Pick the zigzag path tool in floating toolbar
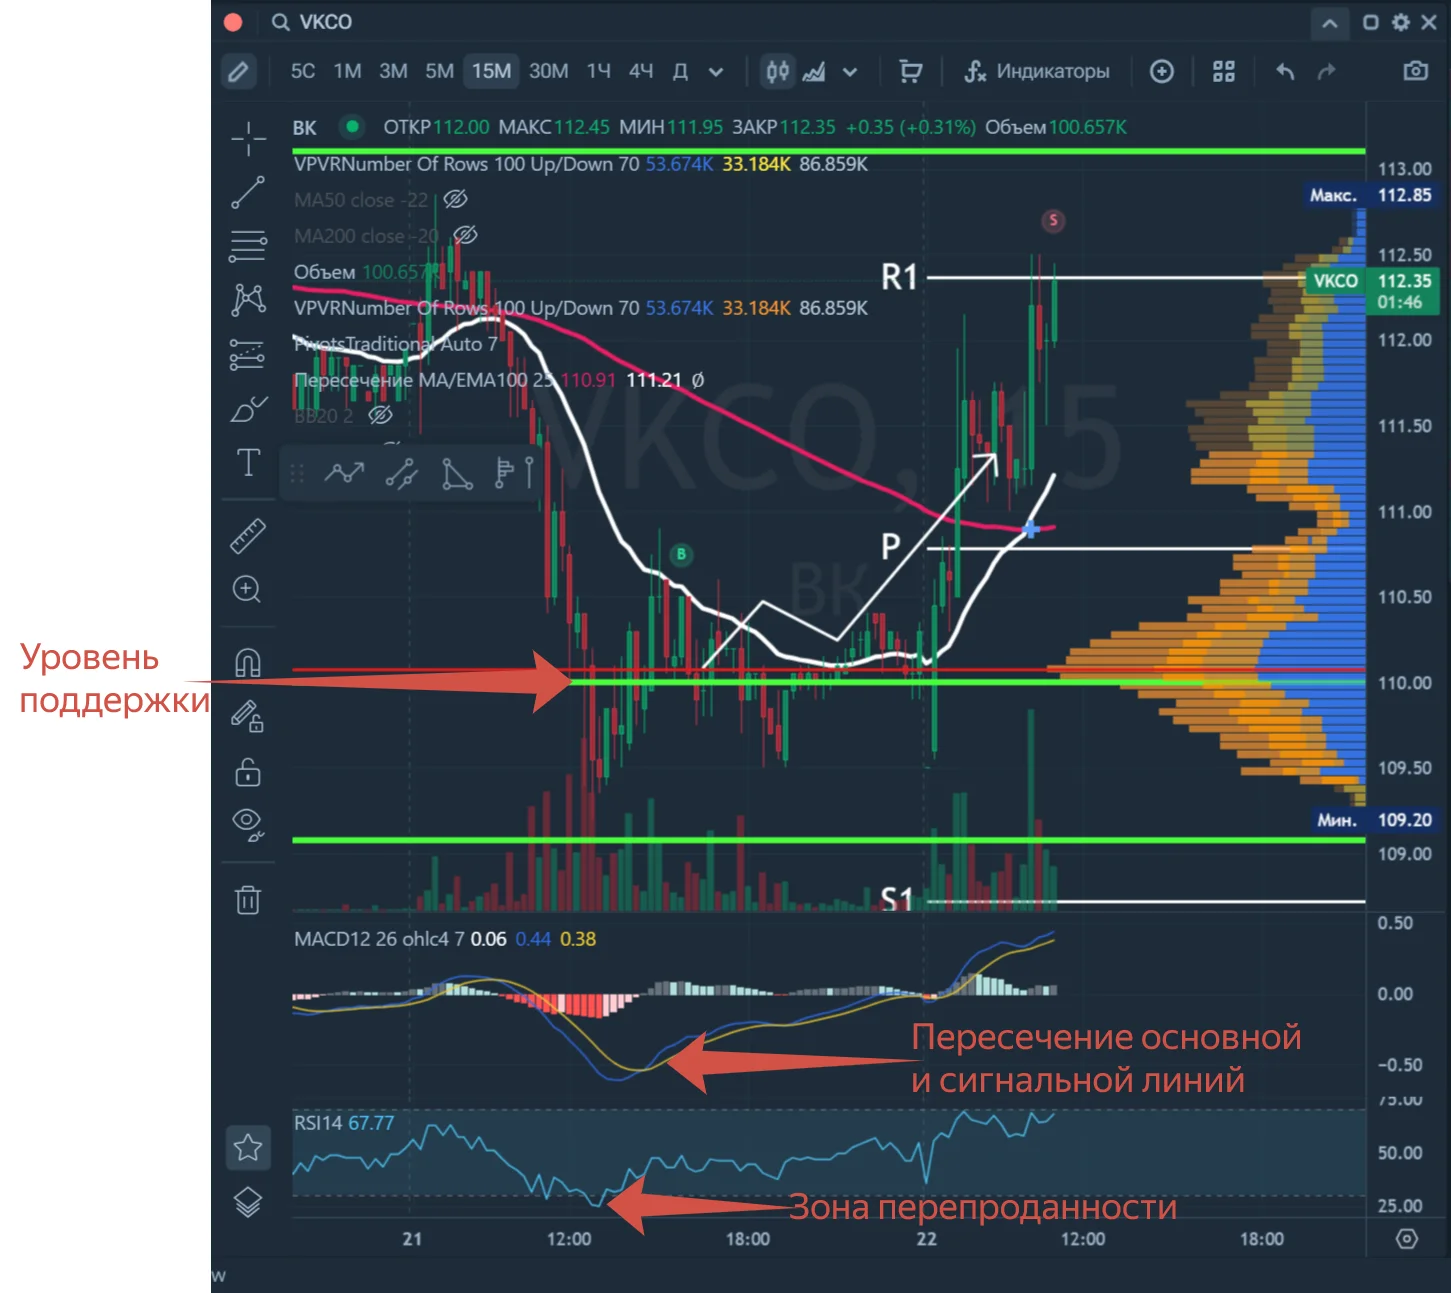1451x1293 pixels. (345, 473)
